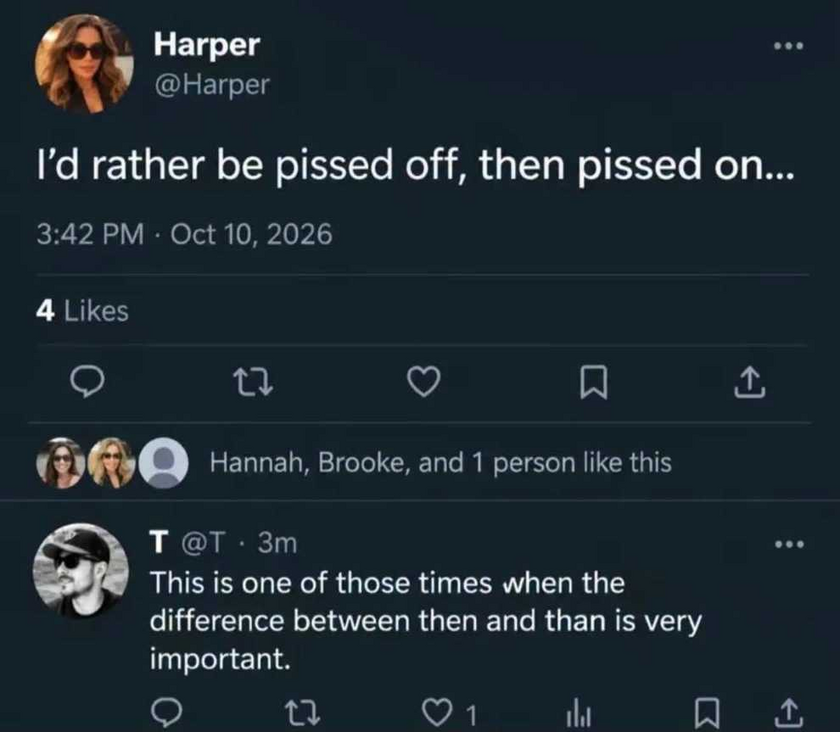
Task: View the 4 Likes list
Action: (82, 311)
